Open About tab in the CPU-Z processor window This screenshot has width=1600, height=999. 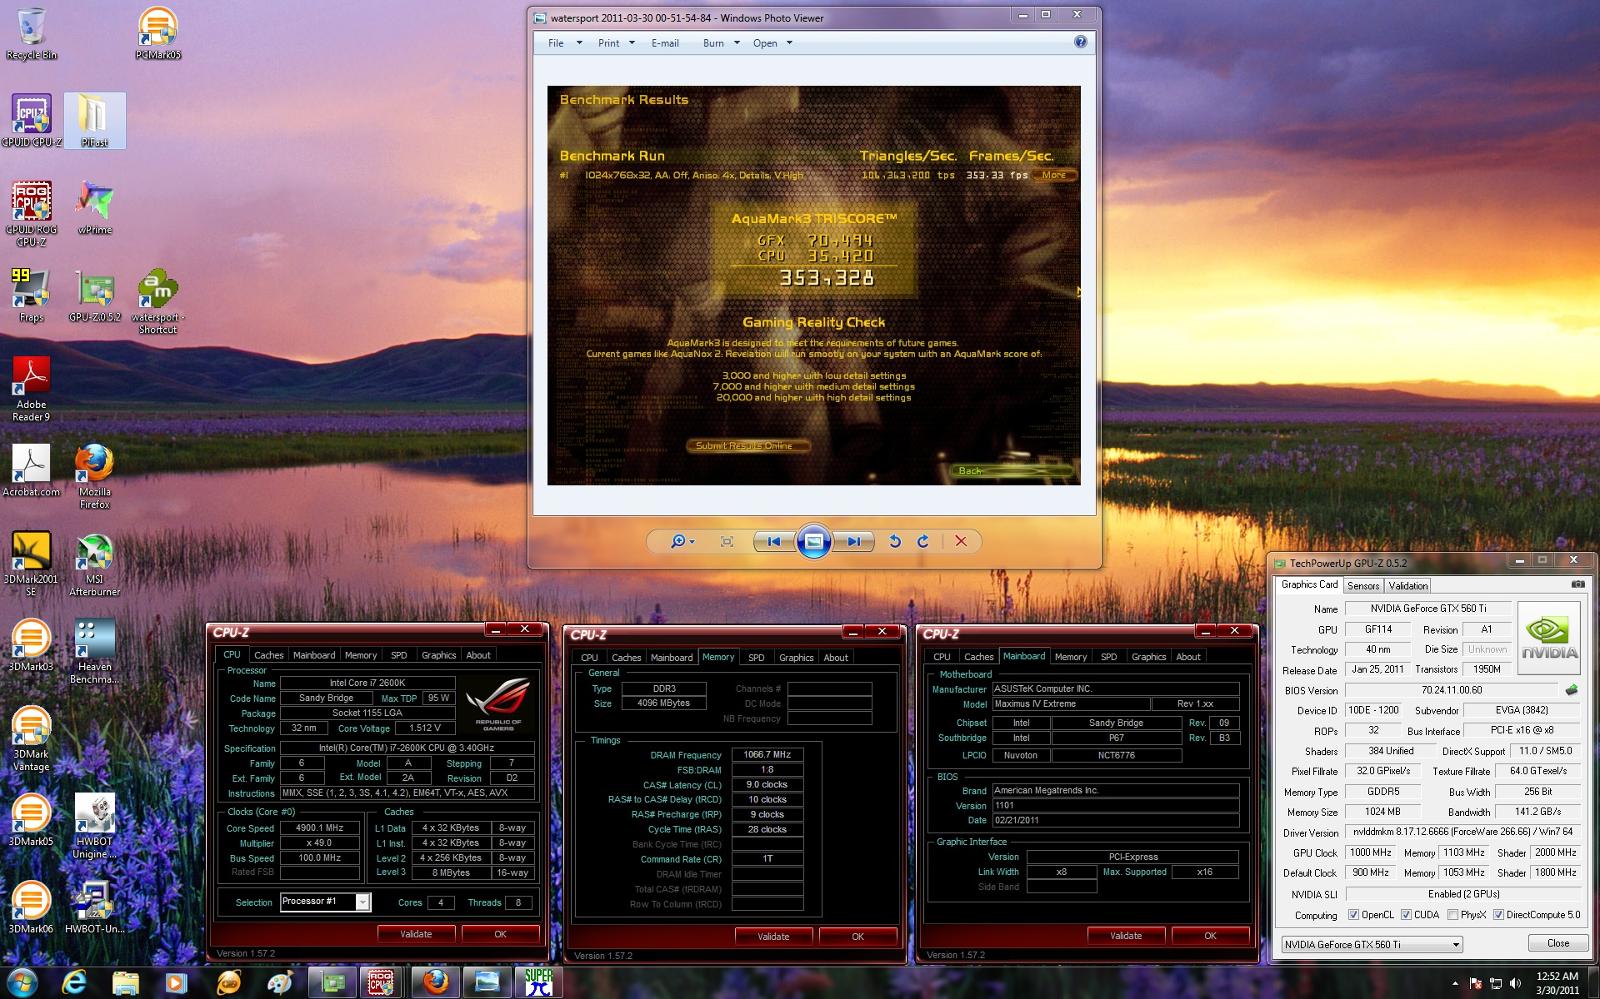click(478, 656)
